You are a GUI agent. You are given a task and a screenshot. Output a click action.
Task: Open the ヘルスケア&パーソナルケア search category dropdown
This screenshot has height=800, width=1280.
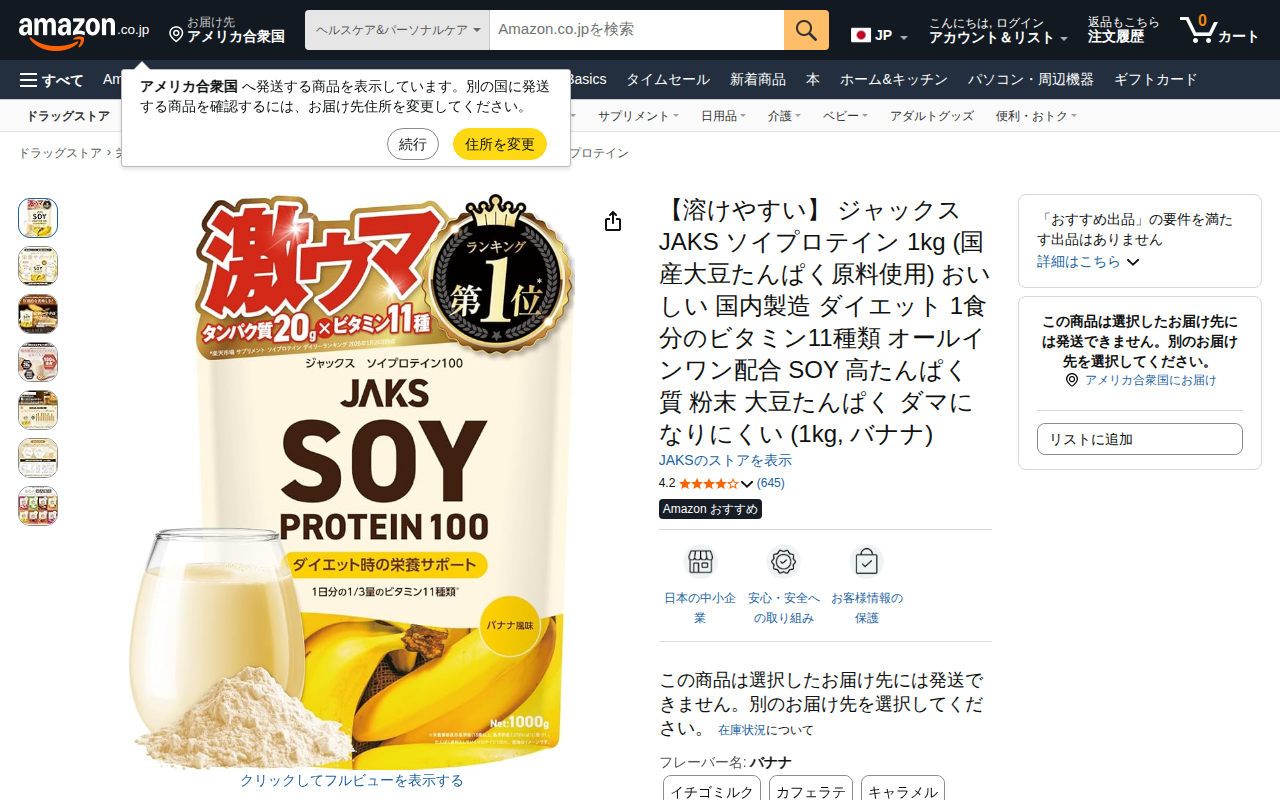click(398, 30)
